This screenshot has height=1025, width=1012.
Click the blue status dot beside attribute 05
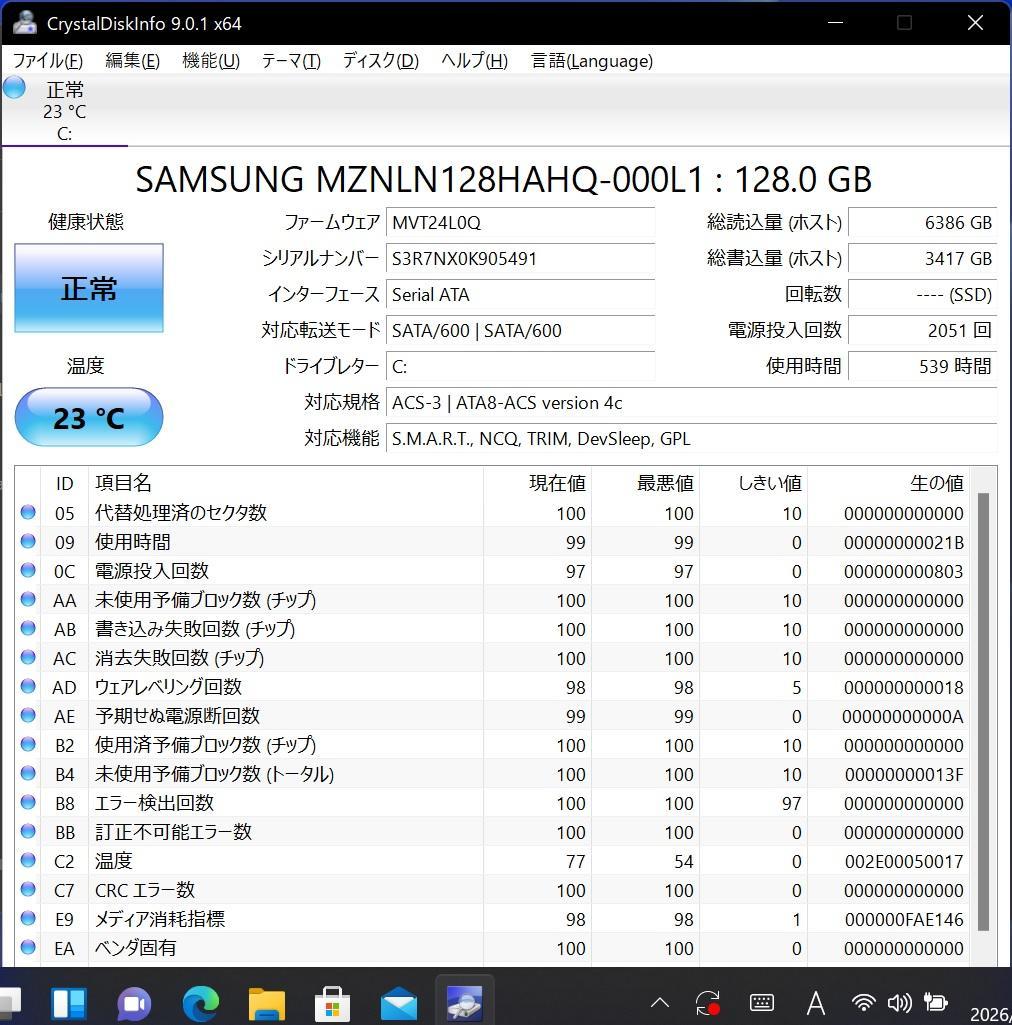(x=27, y=513)
